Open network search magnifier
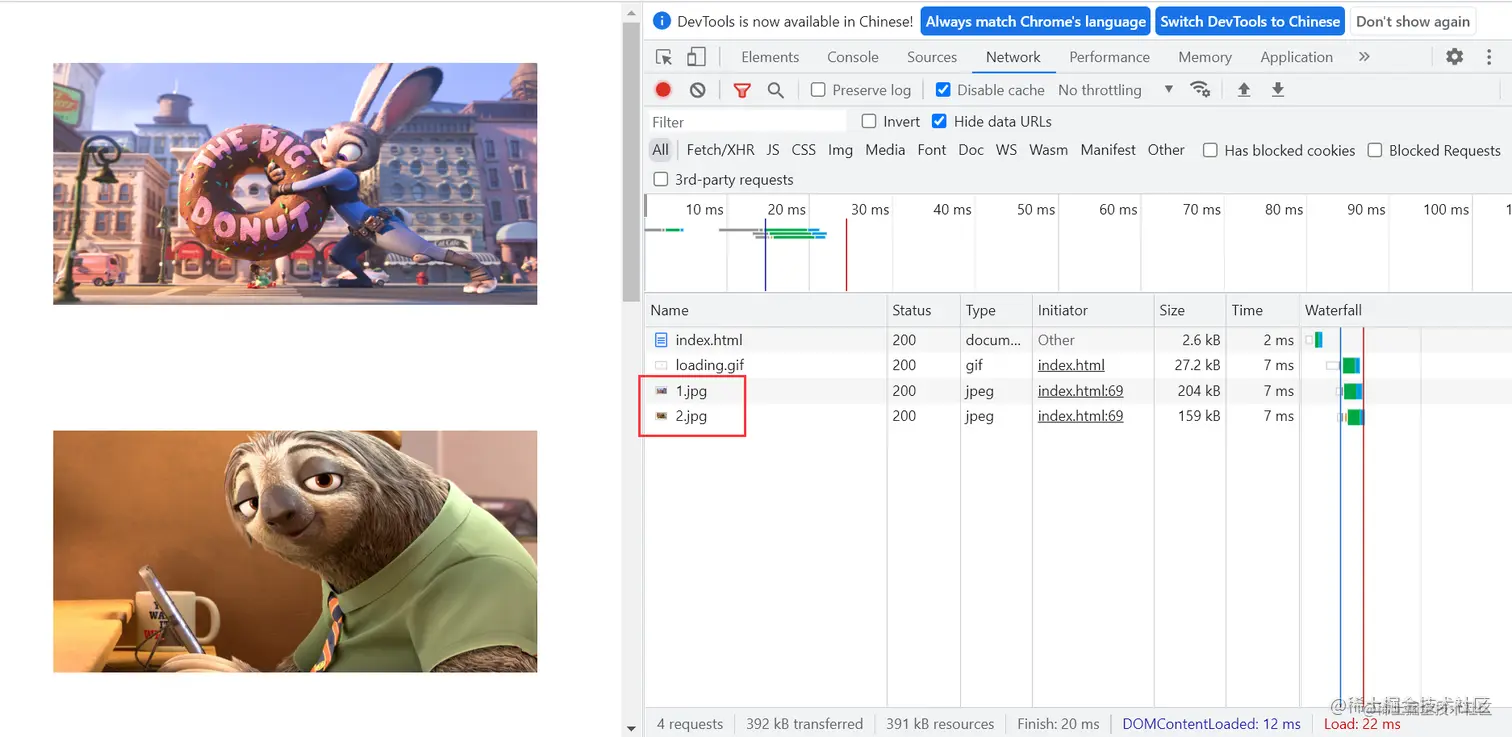The height and width of the screenshot is (737, 1512). 775,90
